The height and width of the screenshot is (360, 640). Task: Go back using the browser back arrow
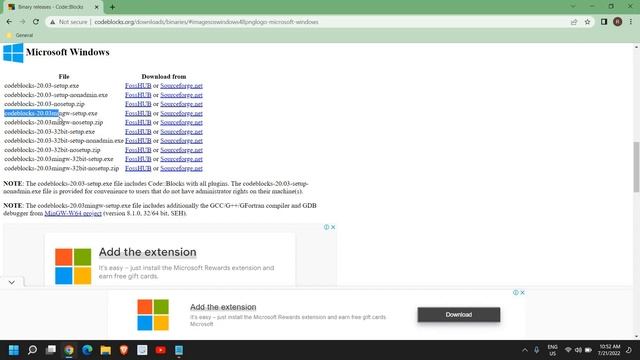9,22
